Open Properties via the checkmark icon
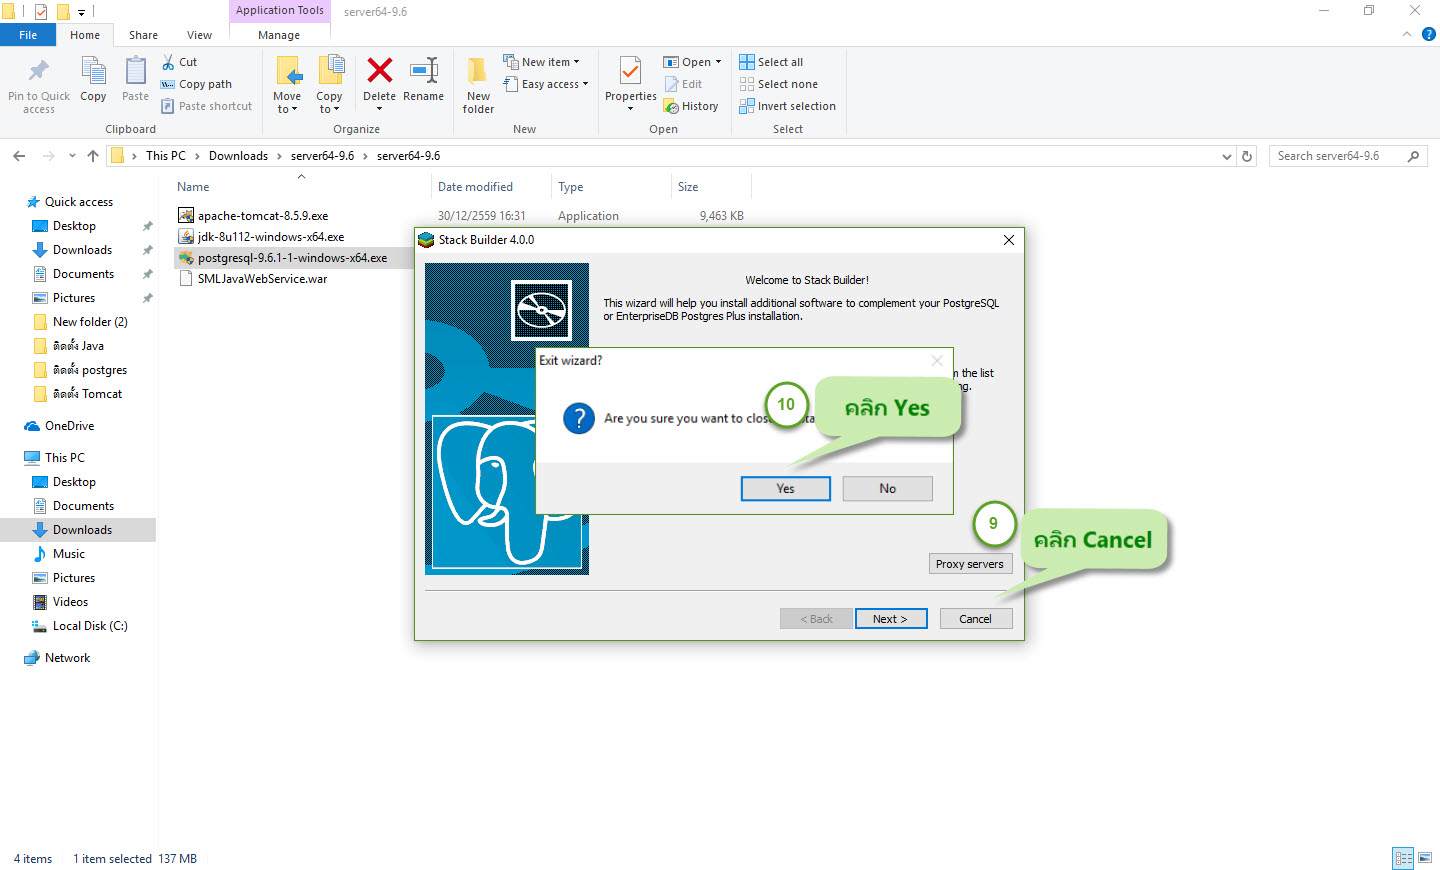This screenshot has height=870, width=1440. pyautogui.click(x=630, y=71)
